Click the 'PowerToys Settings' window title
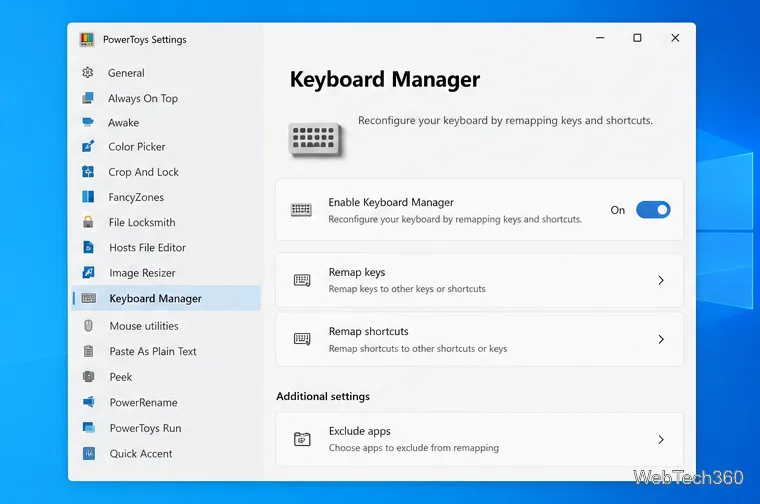This screenshot has width=760, height=504. pos(144,40)
